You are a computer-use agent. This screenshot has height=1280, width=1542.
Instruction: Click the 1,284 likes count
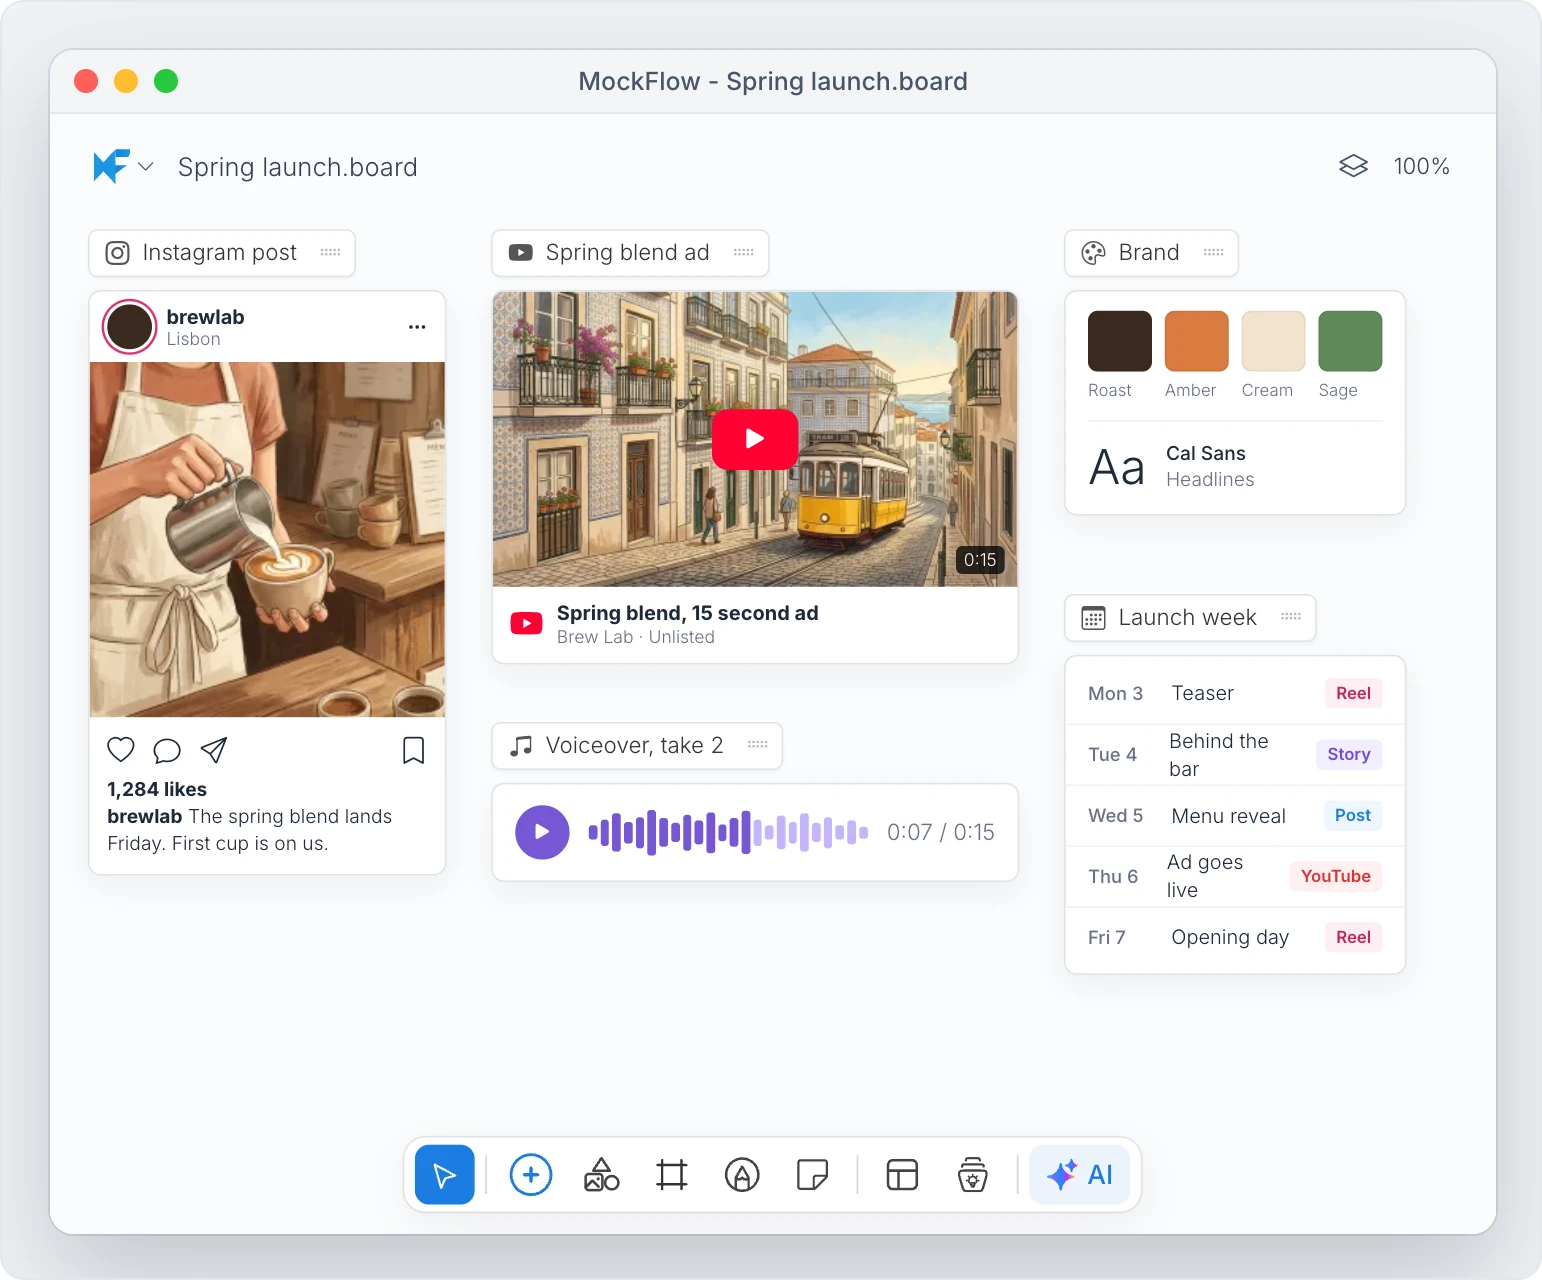point(157,789)
